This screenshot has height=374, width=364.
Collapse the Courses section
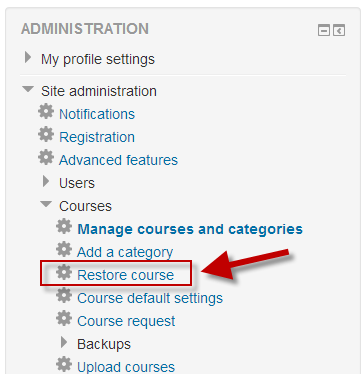[x=46, y=204]
